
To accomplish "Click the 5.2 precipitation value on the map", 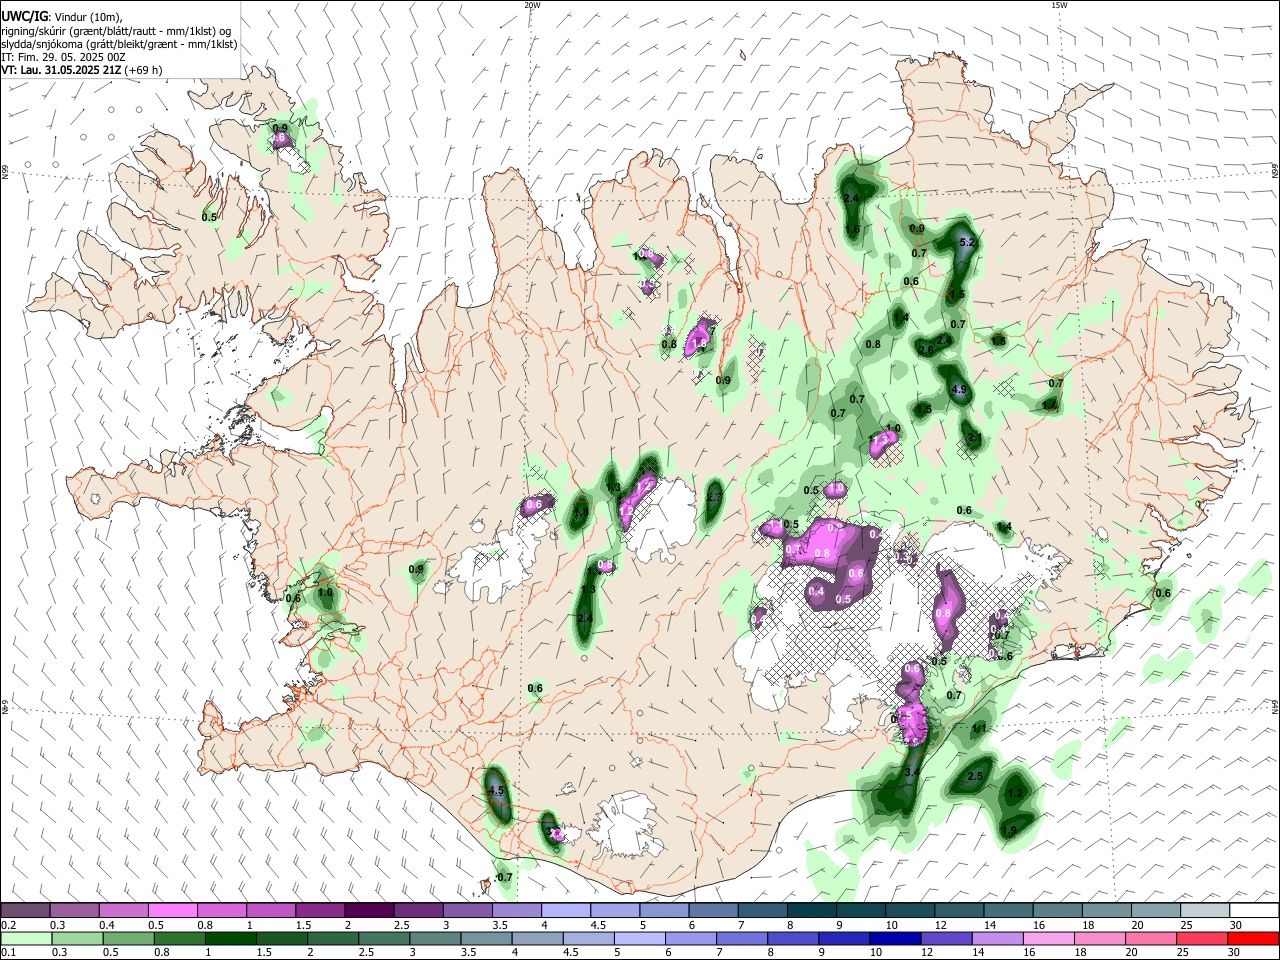I will 966,243.
